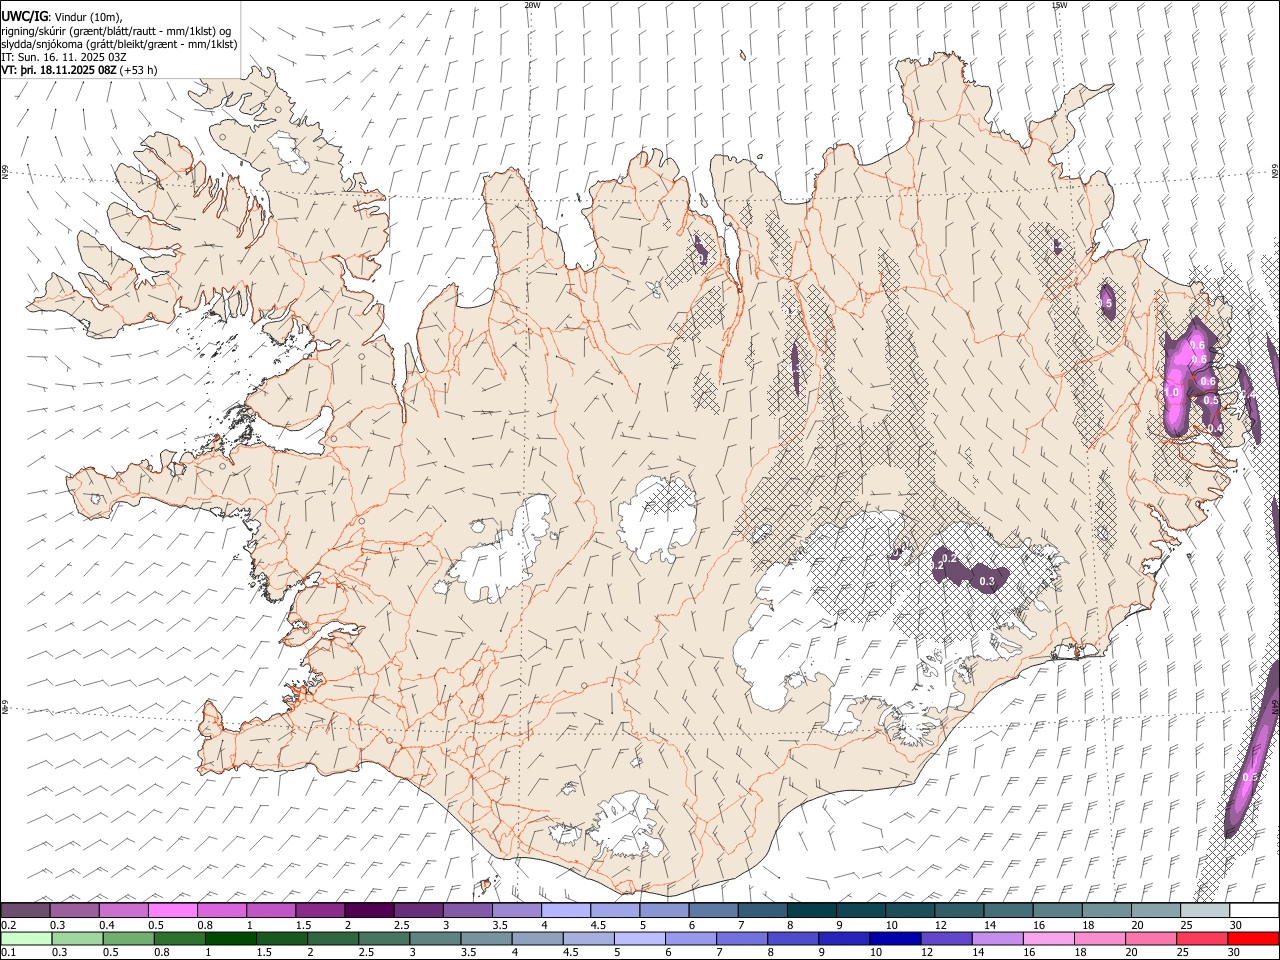Image resolution: width=1280 pixels, height=960 pixels.
Task: Click the '0.4' precipitation value in the east
Action: pyautogui.click(x=1215, y=428)
